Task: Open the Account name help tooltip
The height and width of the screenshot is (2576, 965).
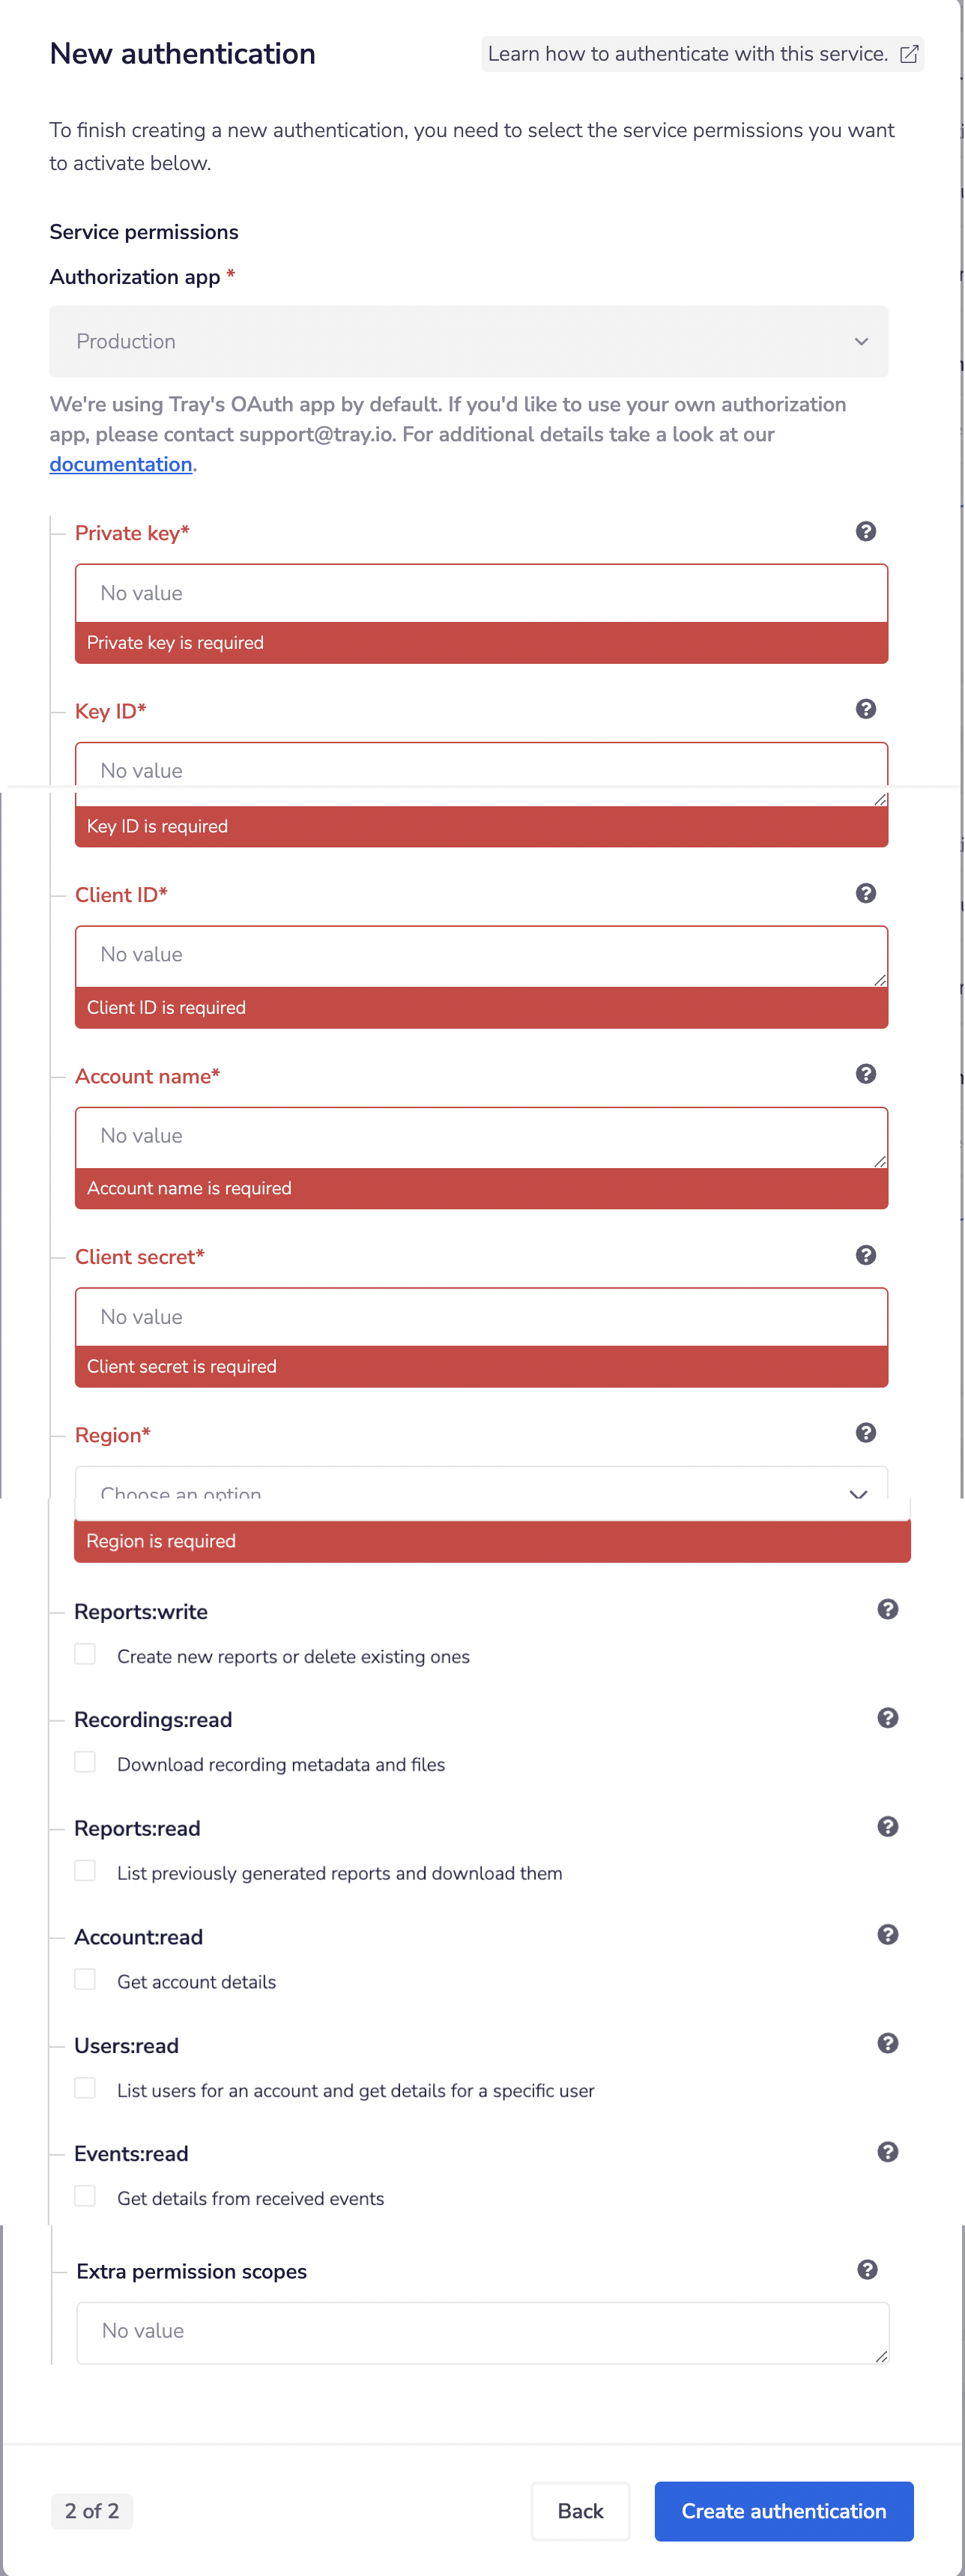Action: pyautogui.click(x=866, y=1073)
